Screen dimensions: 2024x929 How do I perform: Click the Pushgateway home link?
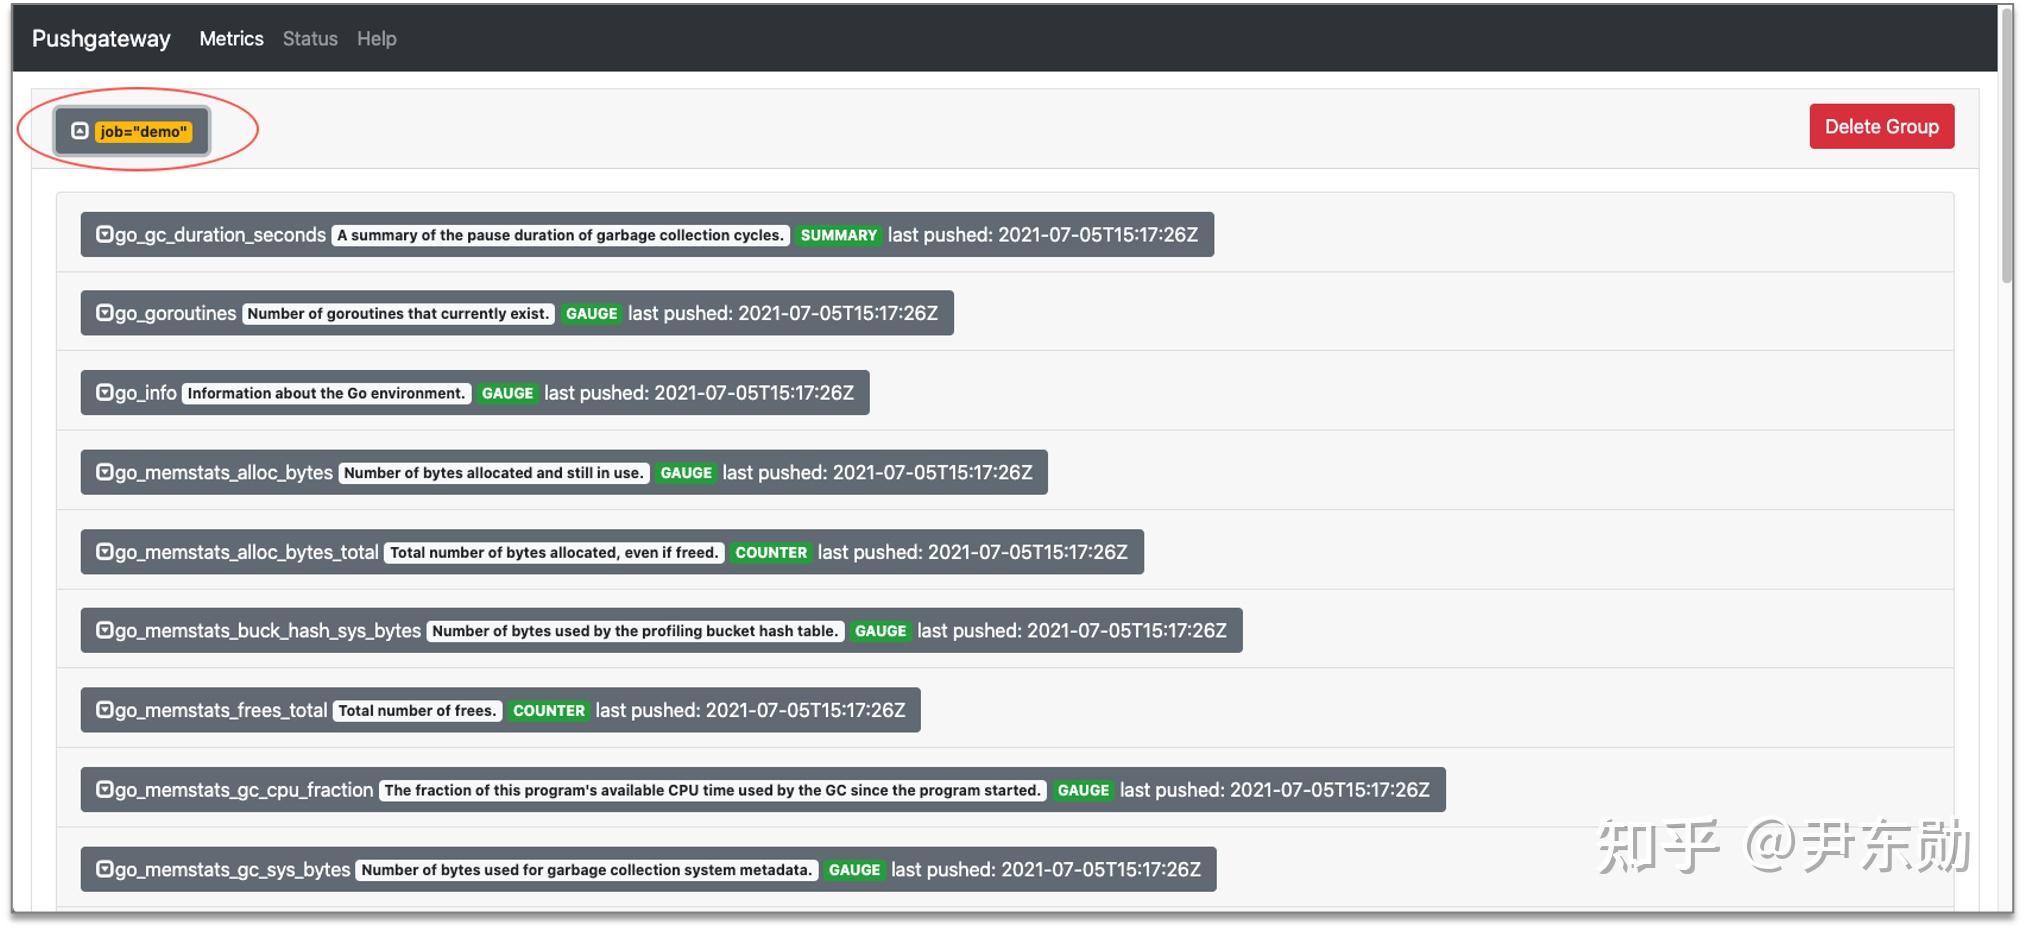tap(100, 38)
